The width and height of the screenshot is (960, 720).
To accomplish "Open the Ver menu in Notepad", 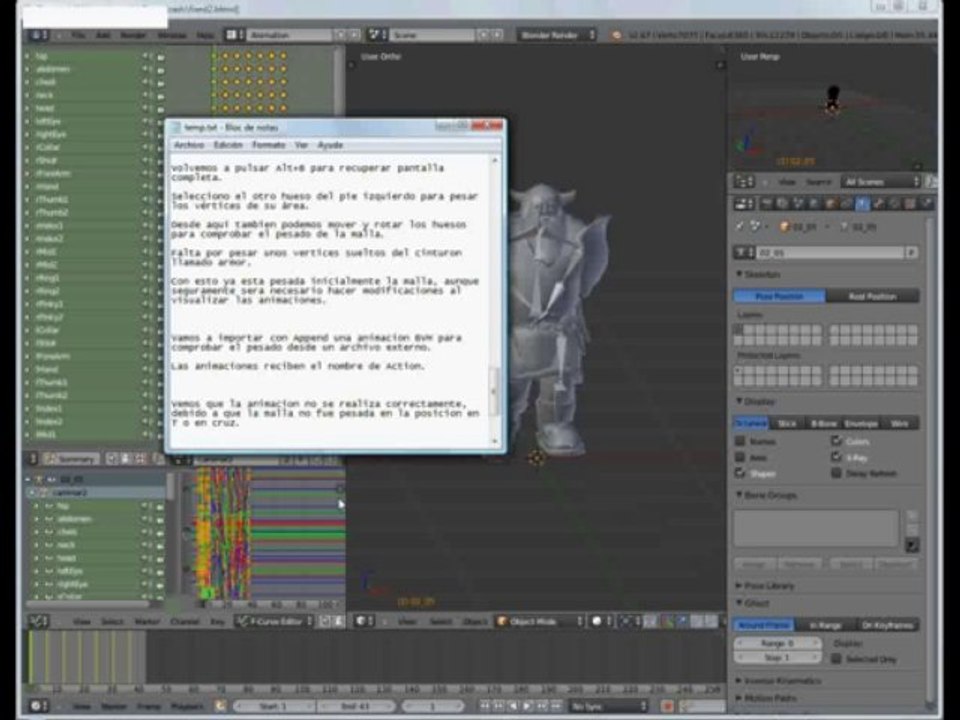I will tap(301, 145).
